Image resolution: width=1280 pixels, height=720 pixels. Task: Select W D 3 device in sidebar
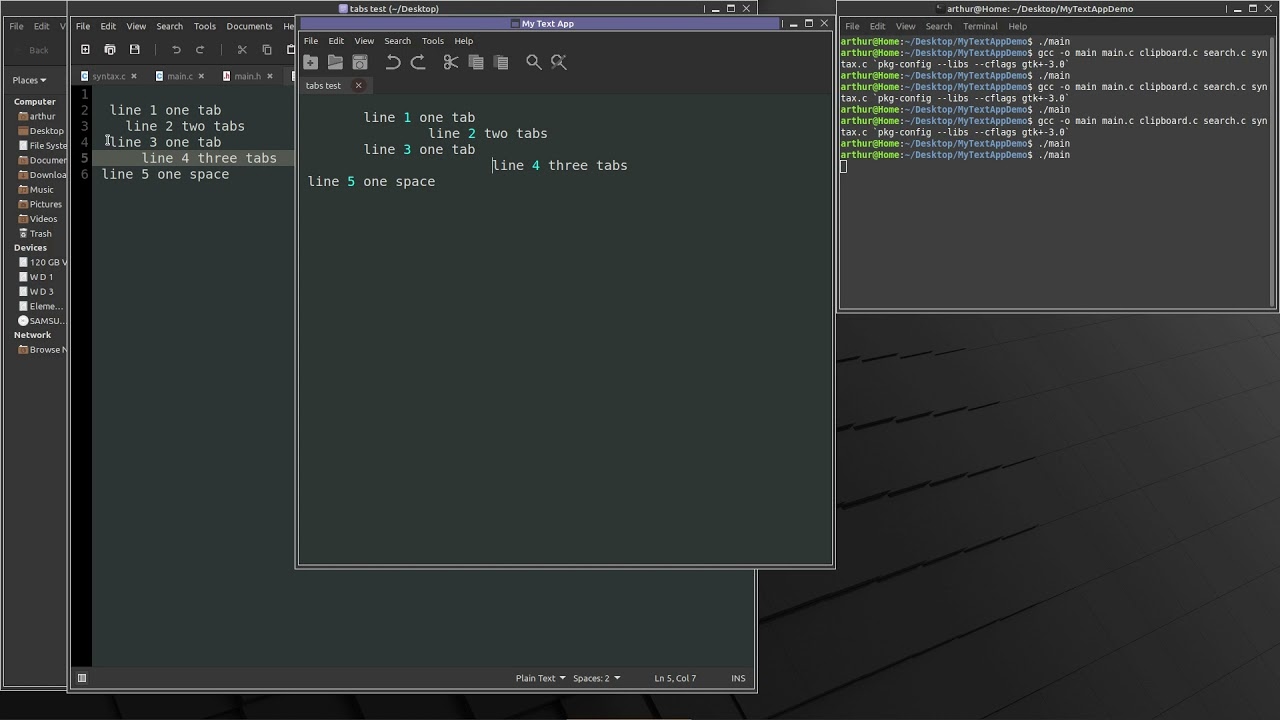click(x=37, y=292)
